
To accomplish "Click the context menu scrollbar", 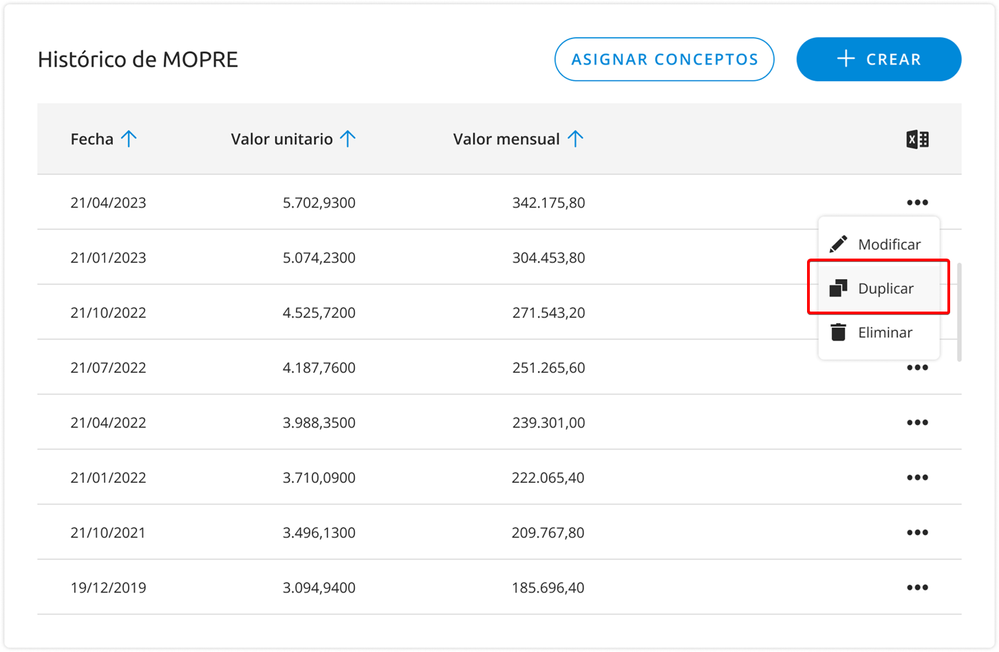I will coord(959,311).
